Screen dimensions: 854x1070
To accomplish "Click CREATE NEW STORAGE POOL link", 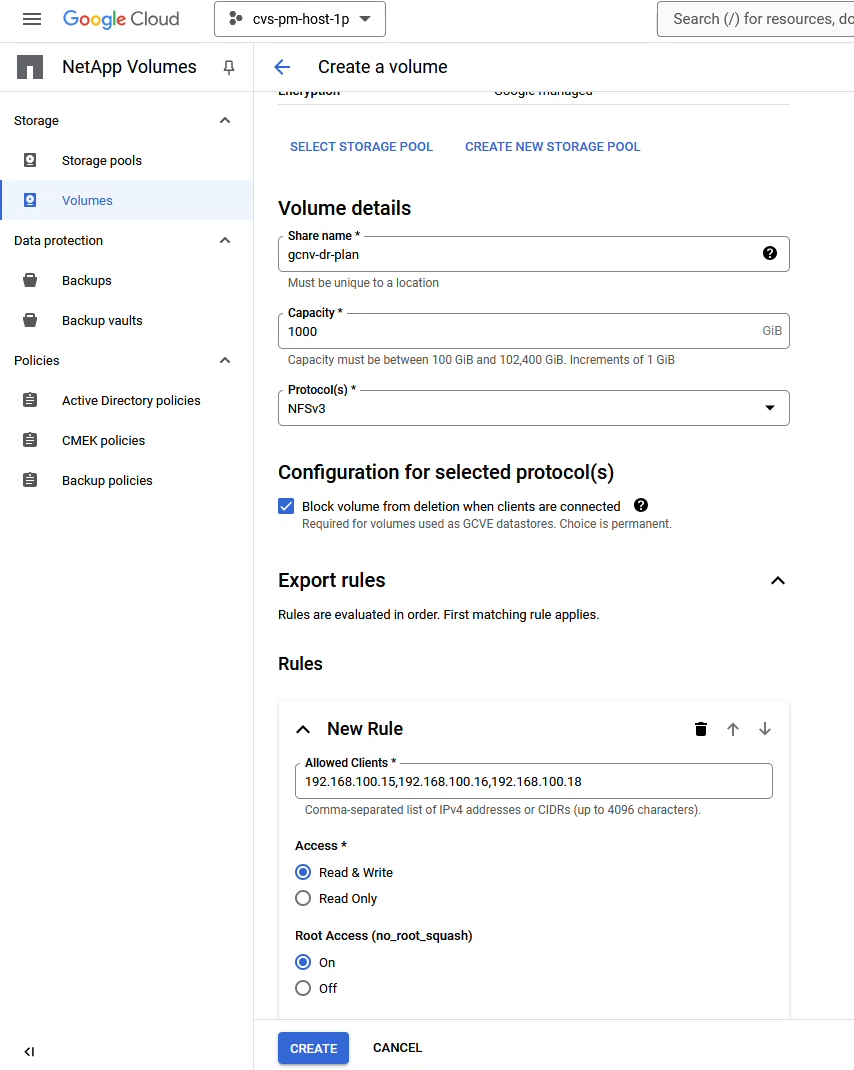I will tap(552, 146).
